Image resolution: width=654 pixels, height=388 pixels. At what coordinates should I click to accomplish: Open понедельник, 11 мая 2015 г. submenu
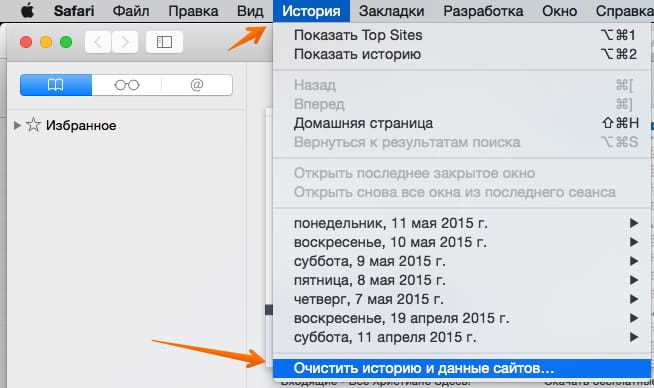462,223
